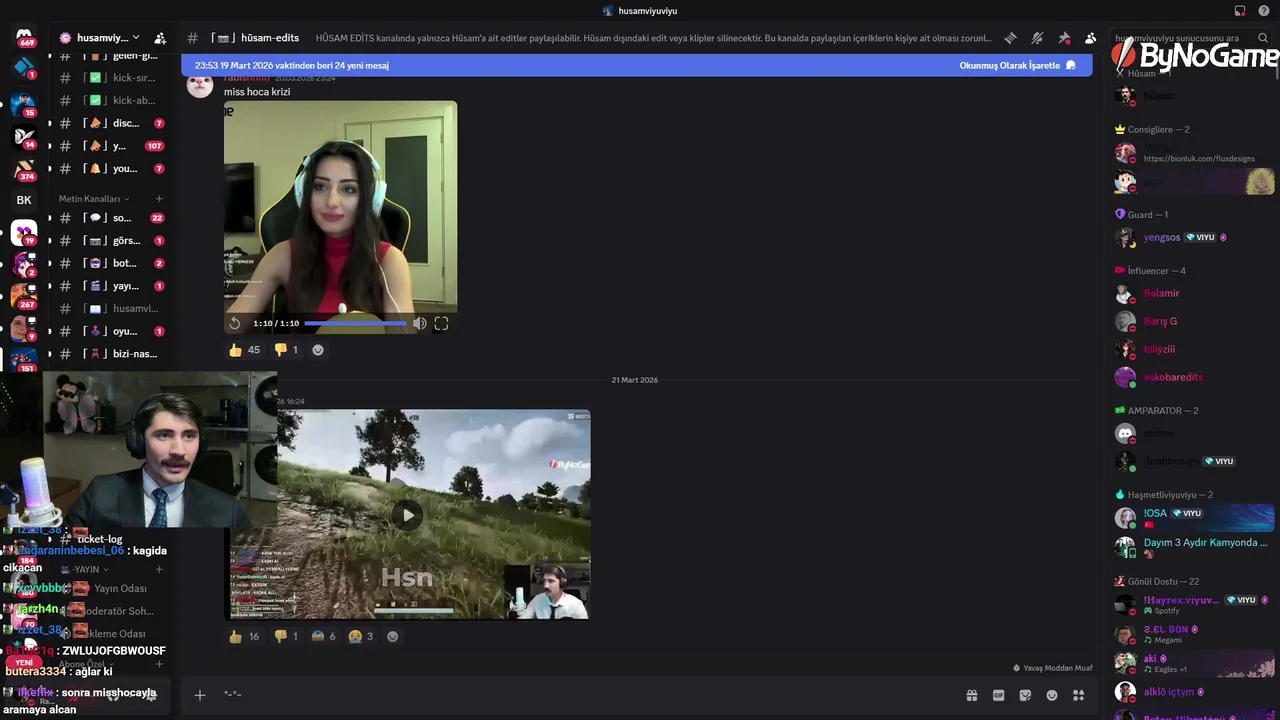Open oyu... channel
Viewport: 1280px width, 720px height.
click(x=110, y=331)
